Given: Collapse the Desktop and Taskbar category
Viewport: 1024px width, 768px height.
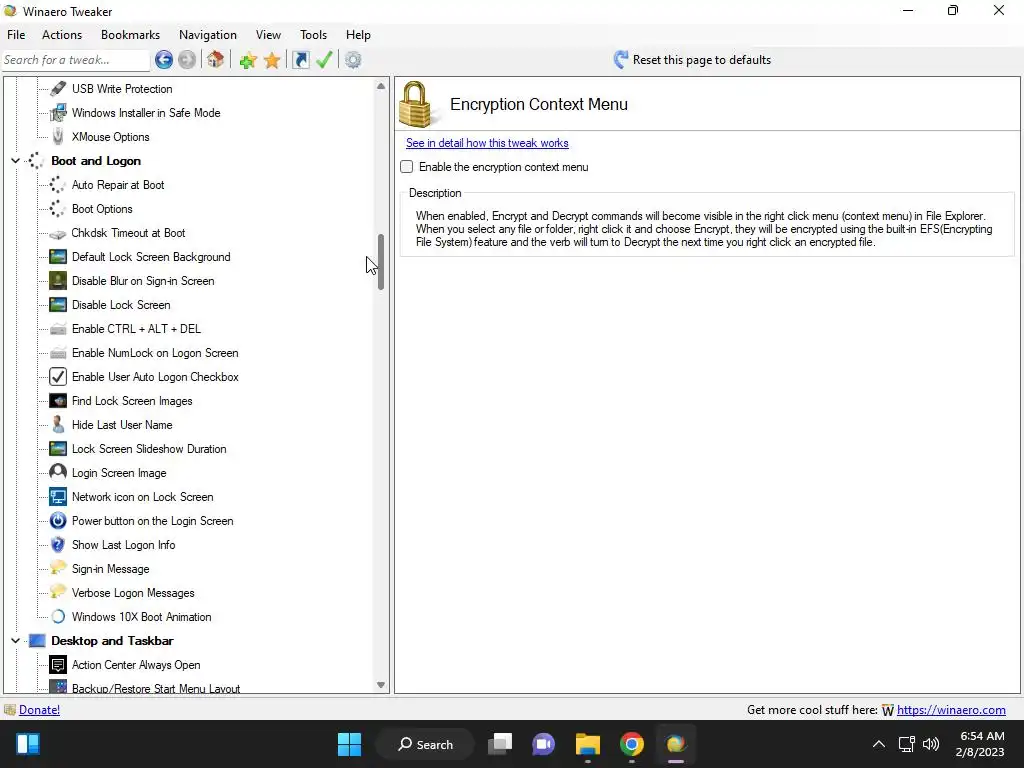Looking at the screenshot, I should pyautogui.click(x=15, y=641).
